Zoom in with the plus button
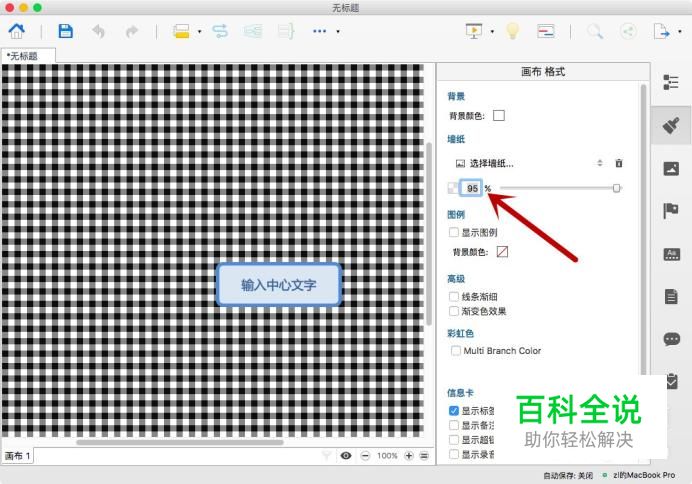This screenshot has width=692, height=484. (409, 456)
